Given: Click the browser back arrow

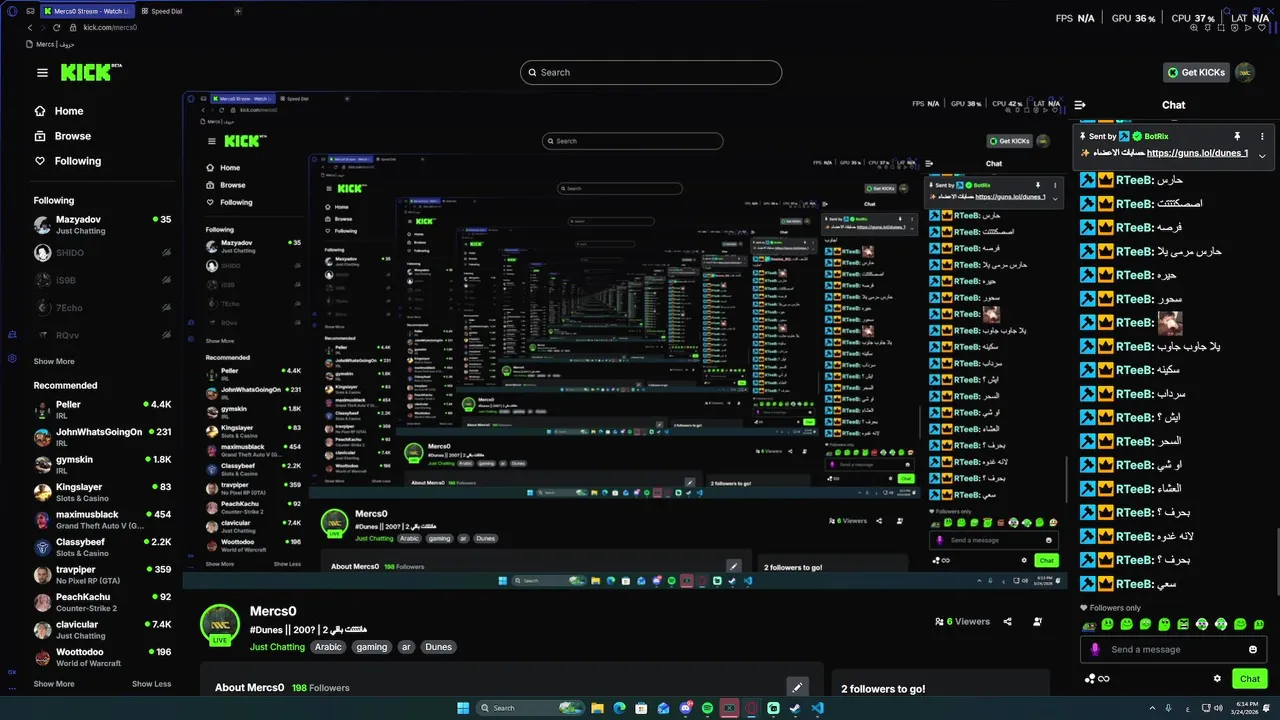Looking at the screenshot, I should [x=30, y=27].
